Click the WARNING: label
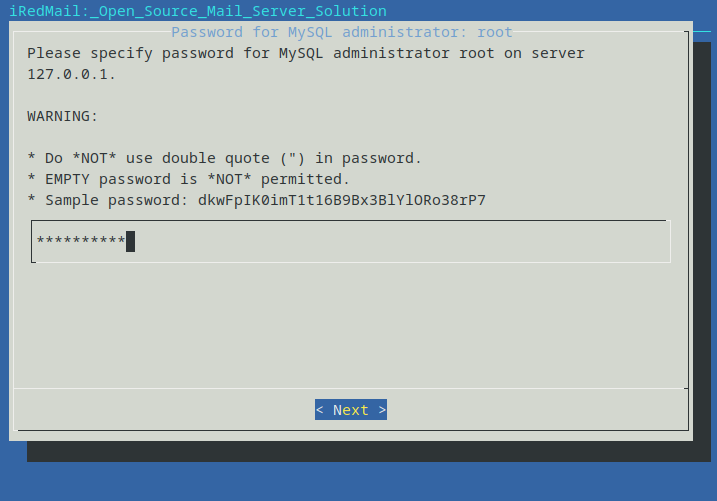The height and width of the screenshot is (501, 717). coord(63,116)
